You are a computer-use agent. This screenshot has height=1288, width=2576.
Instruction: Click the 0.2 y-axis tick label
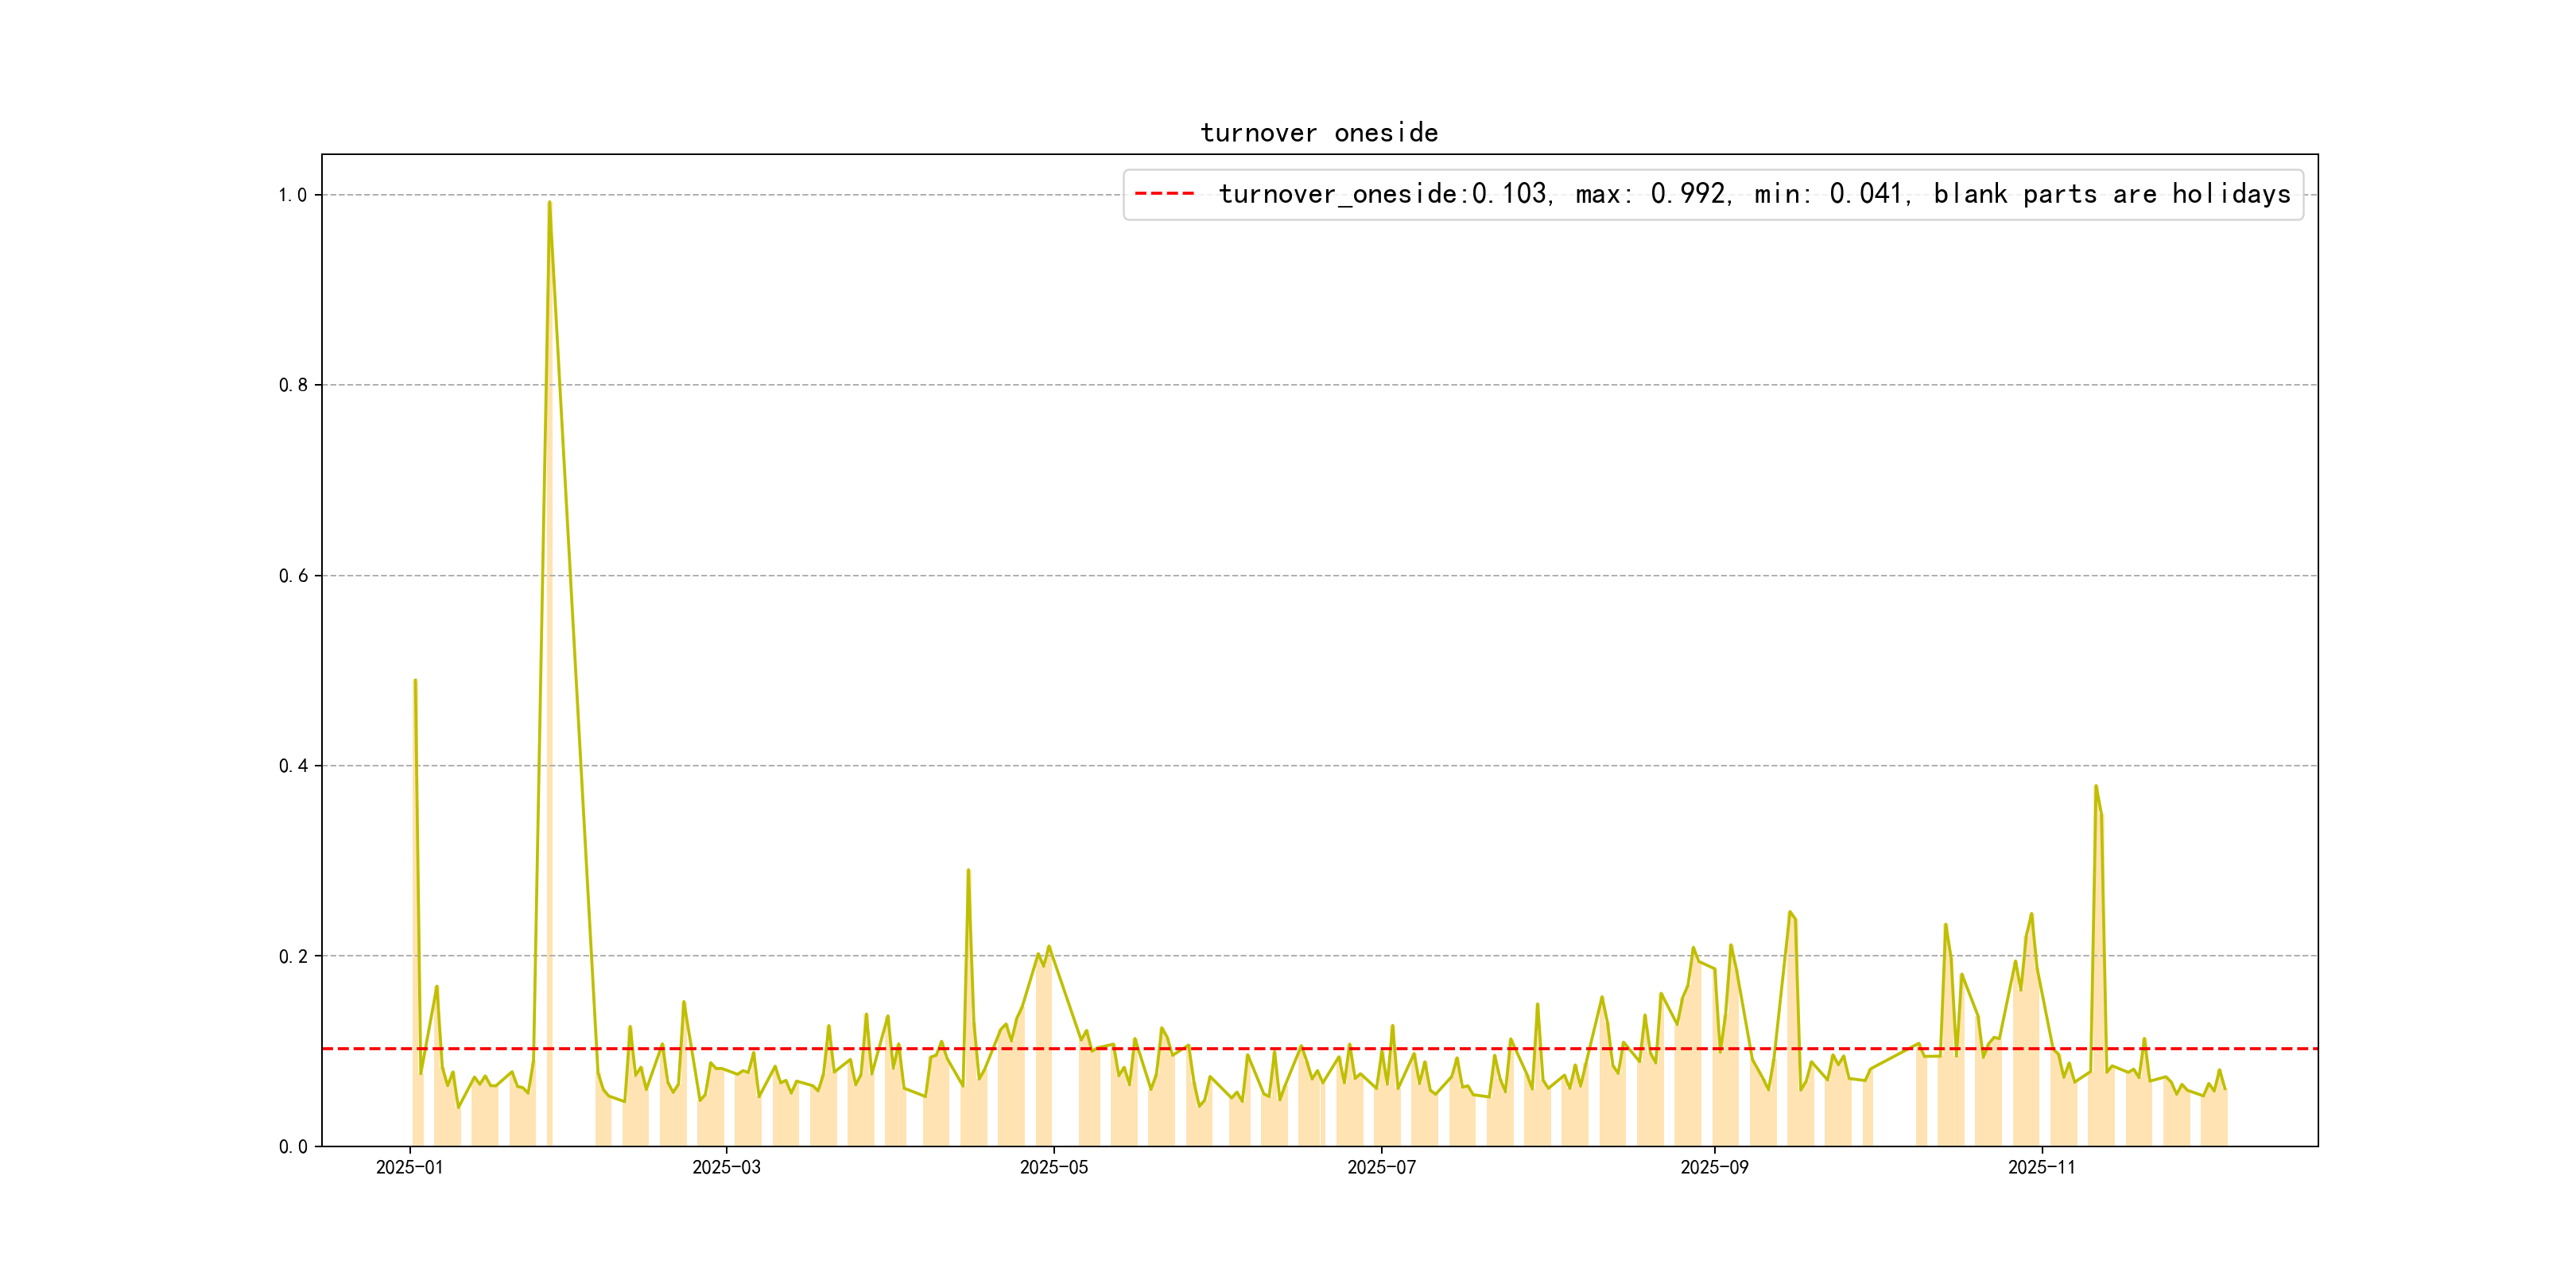(292, 956)
